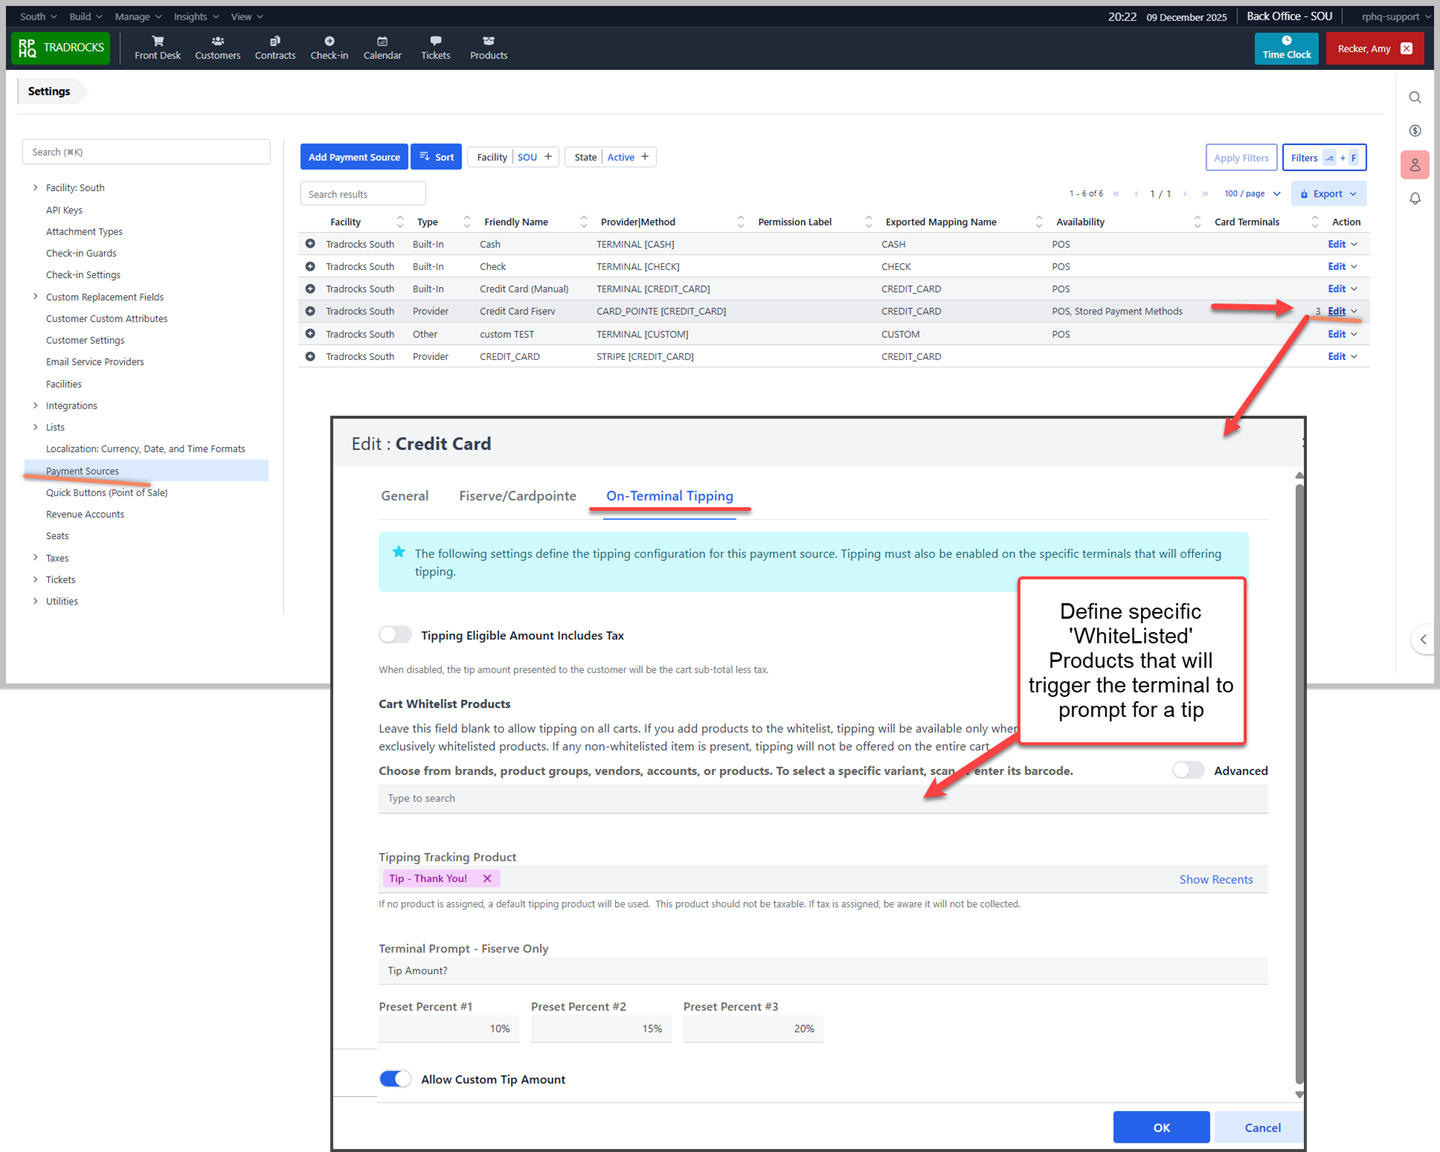
Task: Click the Time Clock button
Action: (1286, 48)
